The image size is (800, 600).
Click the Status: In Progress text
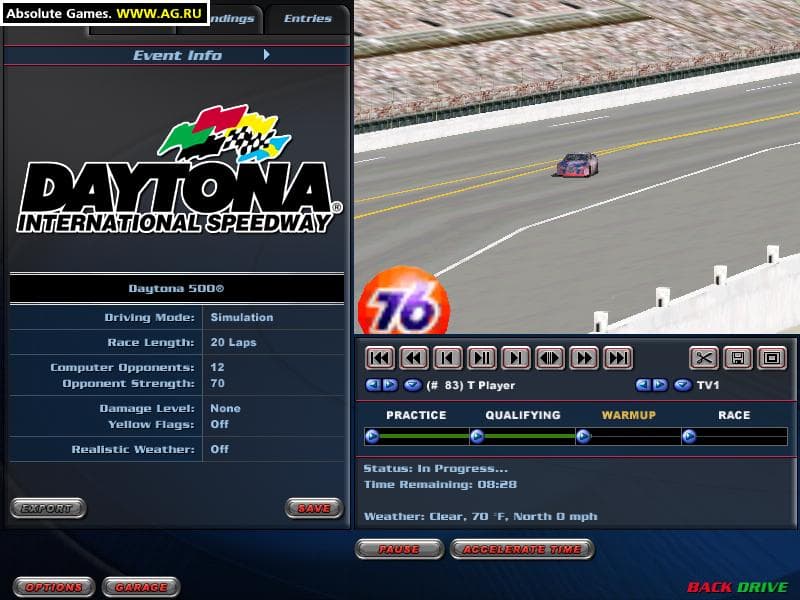436,468
